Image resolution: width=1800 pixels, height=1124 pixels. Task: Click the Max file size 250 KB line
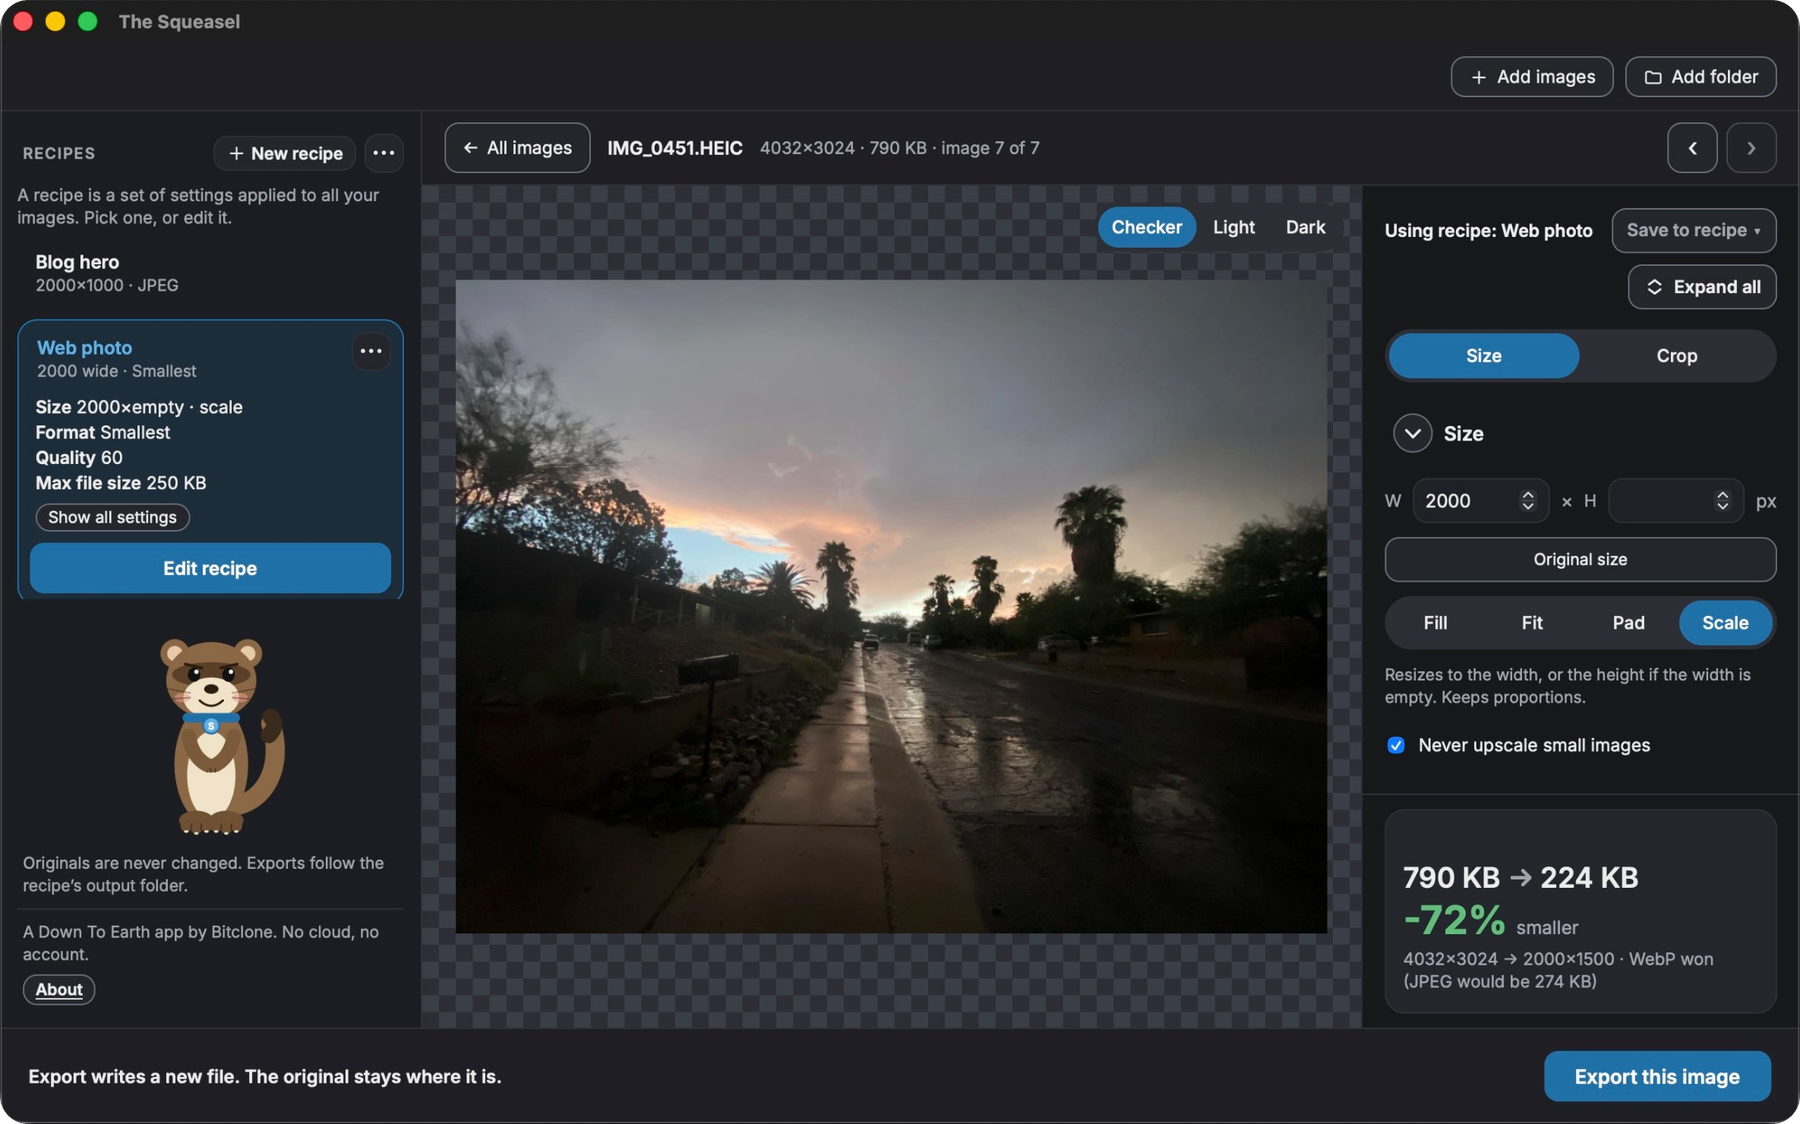coord(121,483)
